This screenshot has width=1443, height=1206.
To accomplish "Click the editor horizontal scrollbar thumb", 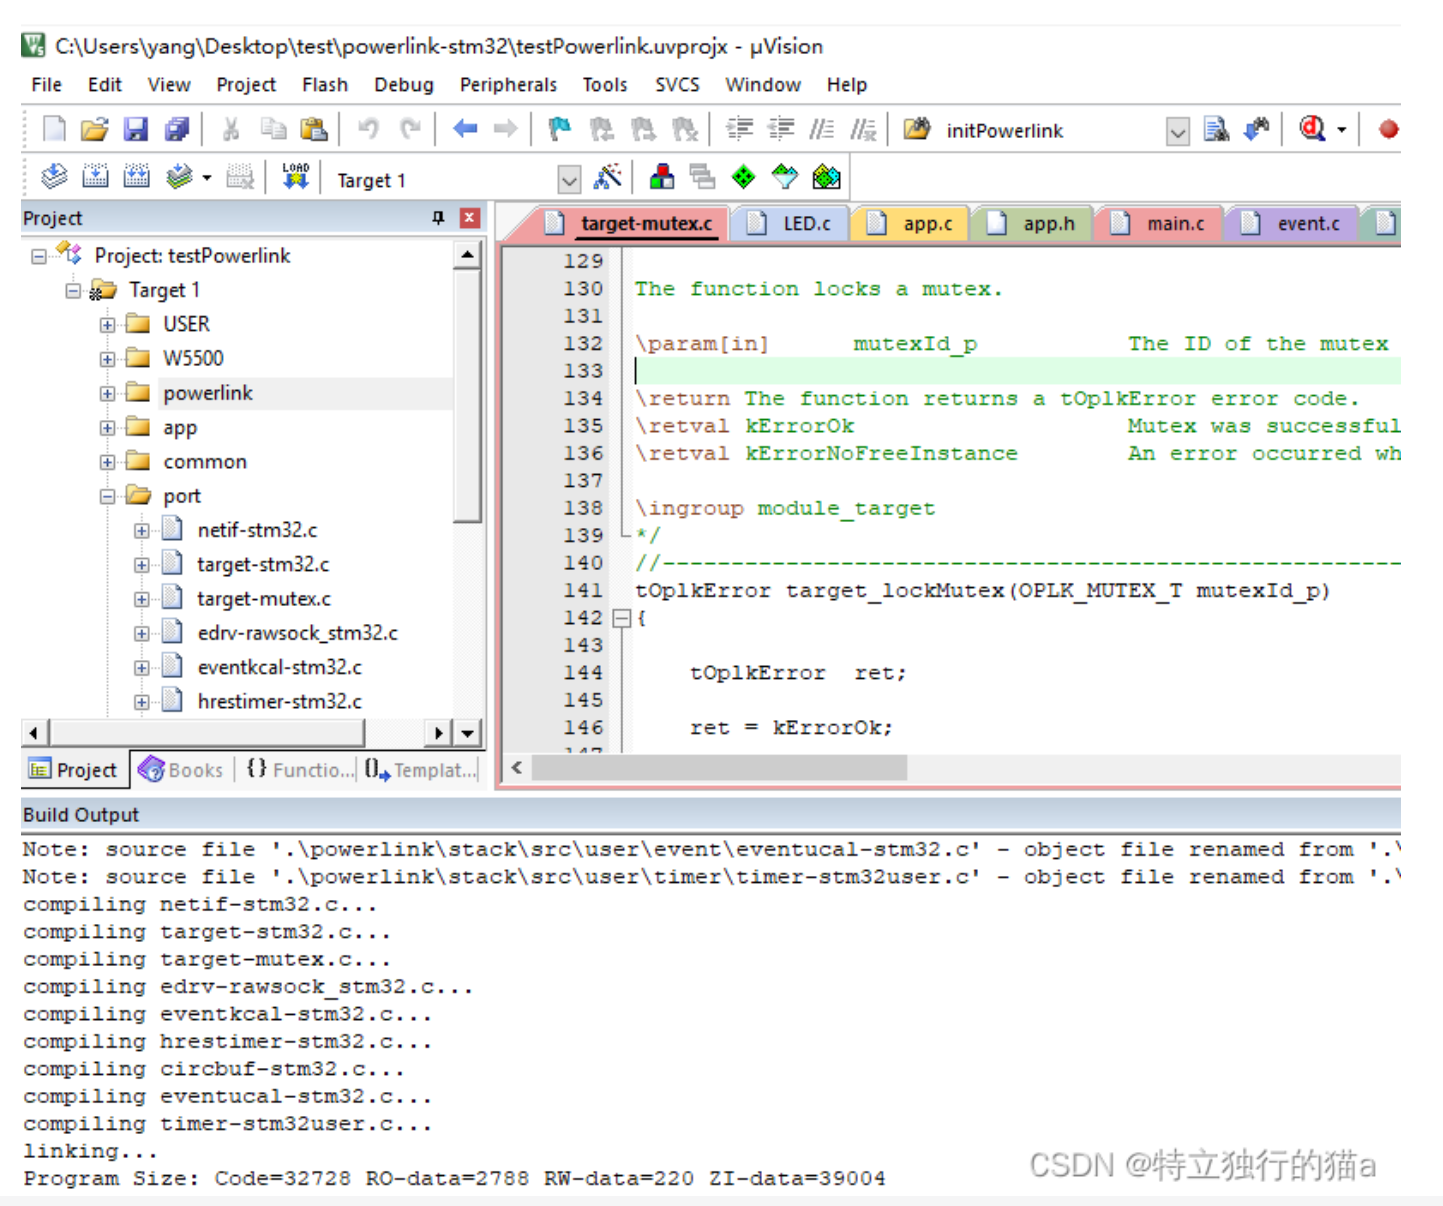I will pos(719,768).
